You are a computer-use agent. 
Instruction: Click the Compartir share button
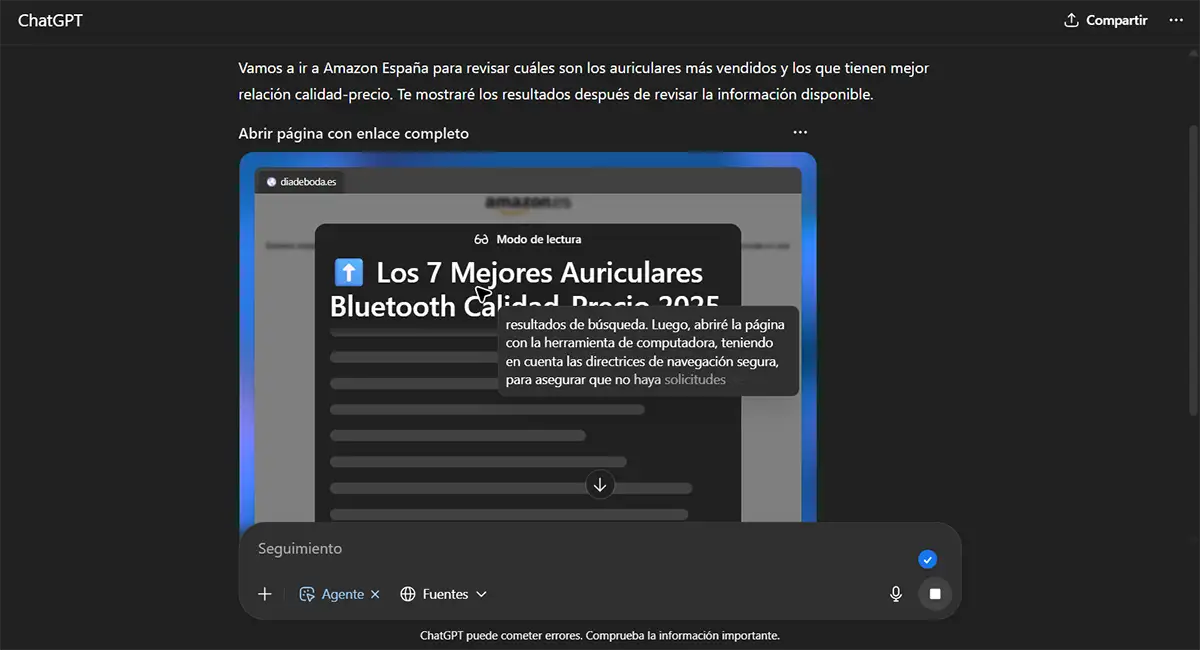click(1105, 20)
